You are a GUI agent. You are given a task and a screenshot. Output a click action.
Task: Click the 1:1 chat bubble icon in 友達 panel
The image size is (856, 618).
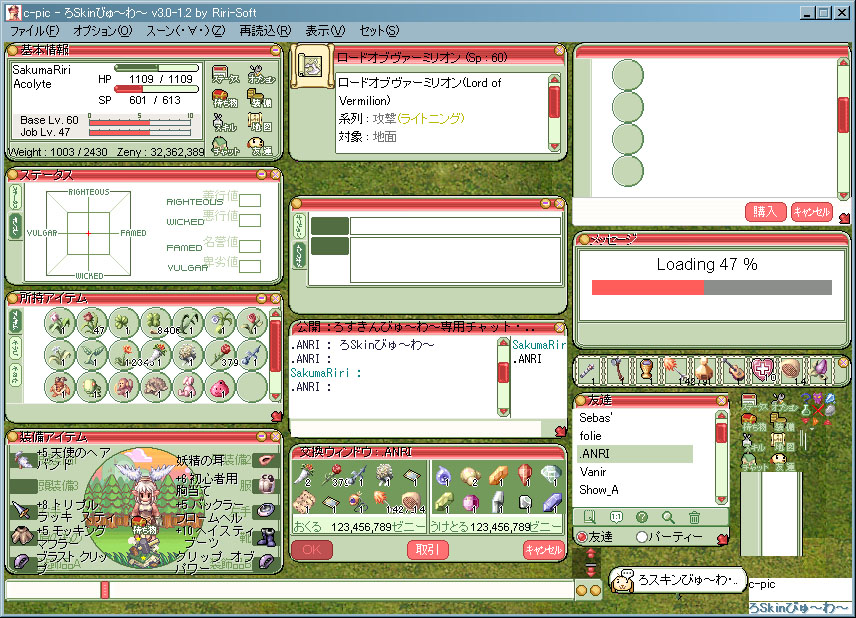[616, 516]
